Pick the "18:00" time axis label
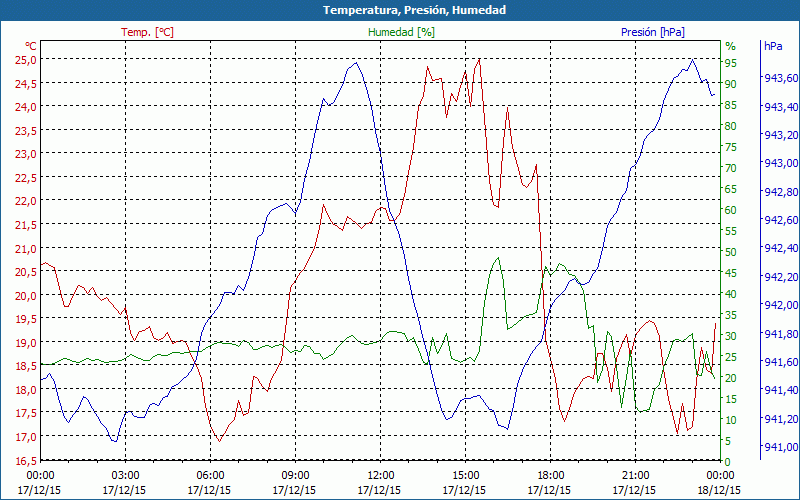Image resolution: width=800 pixels, height=500 pixels. (x=550, y=475)
